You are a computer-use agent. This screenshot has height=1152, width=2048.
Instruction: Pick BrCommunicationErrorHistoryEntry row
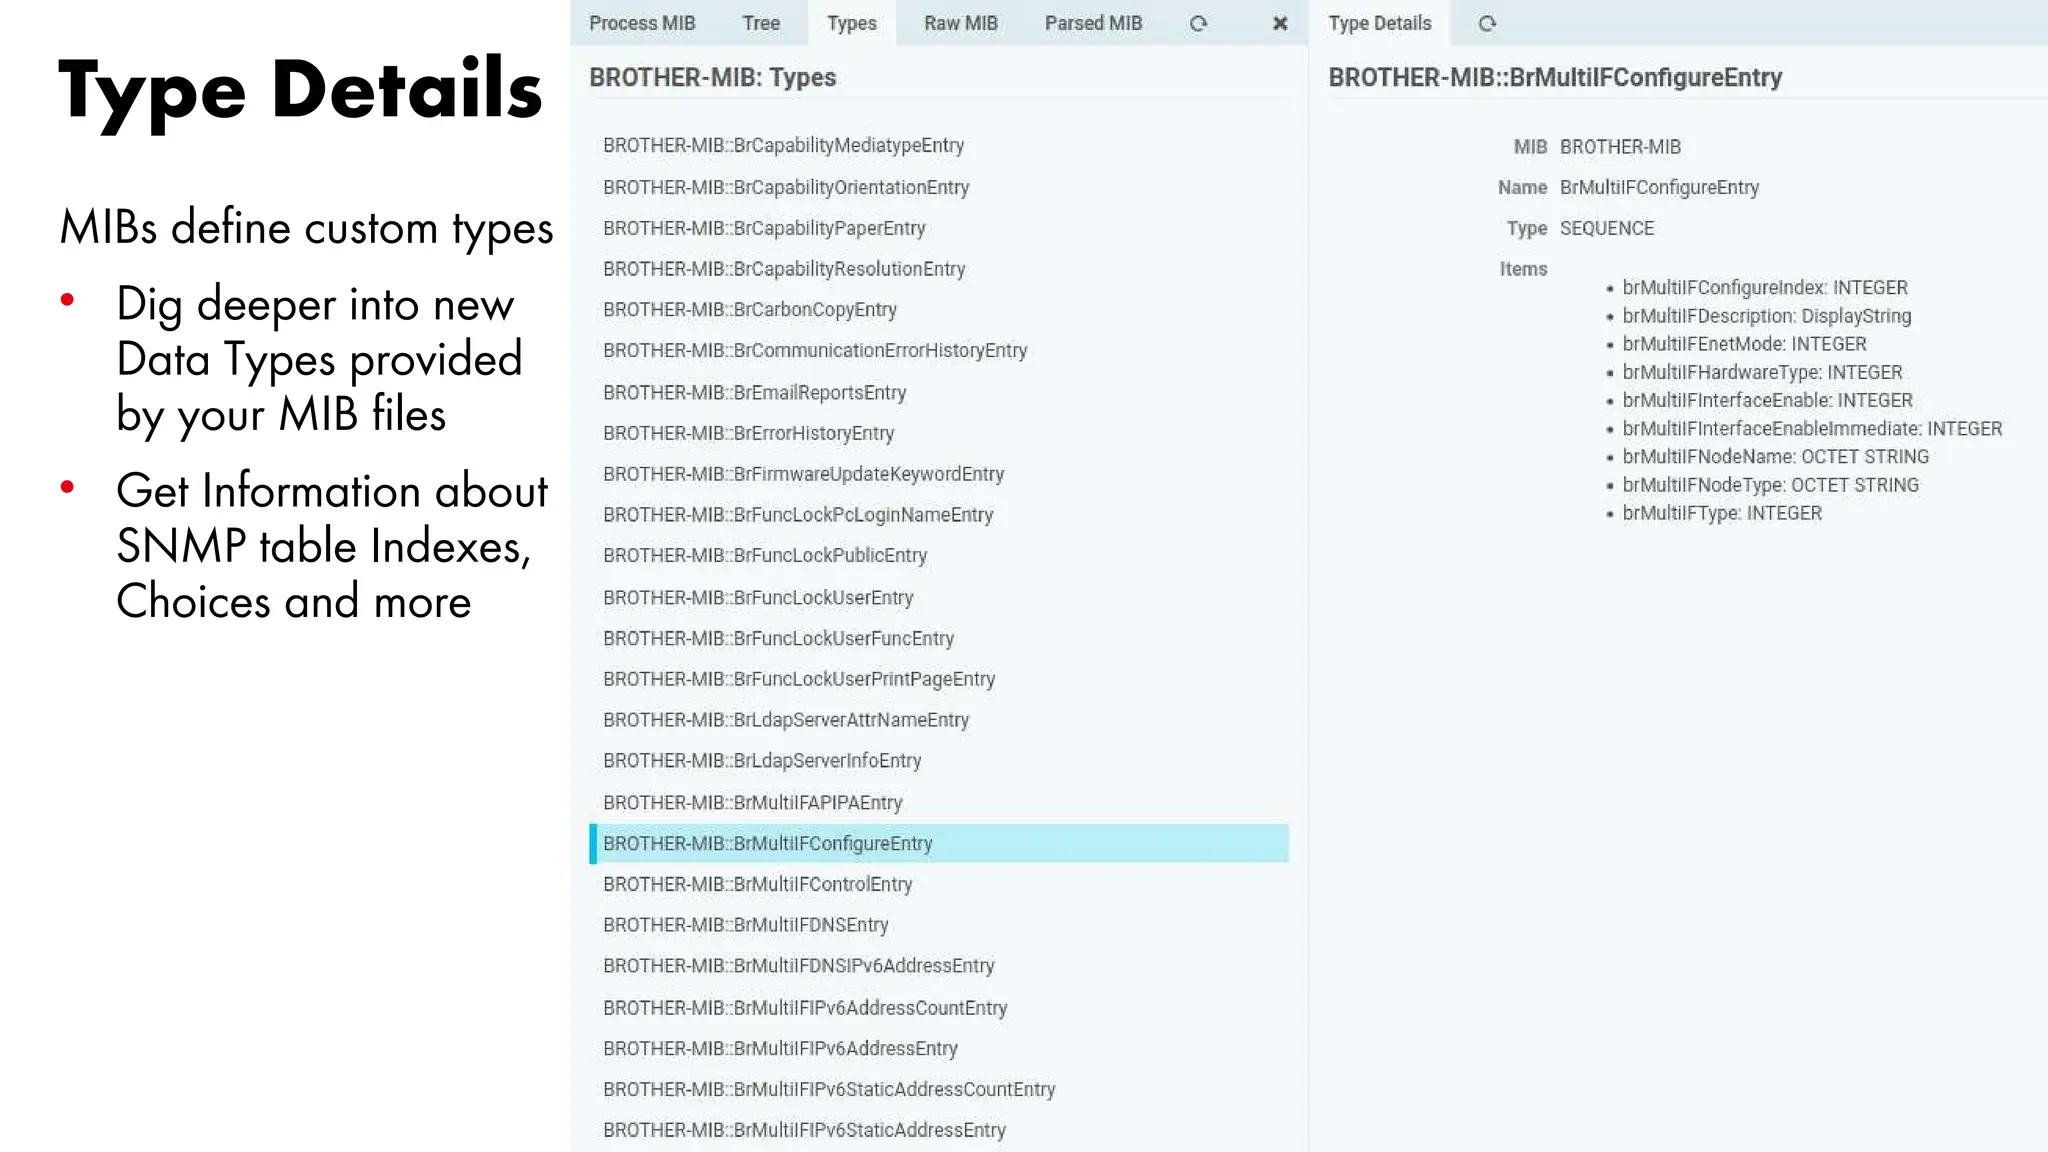[x=939, y=351]
